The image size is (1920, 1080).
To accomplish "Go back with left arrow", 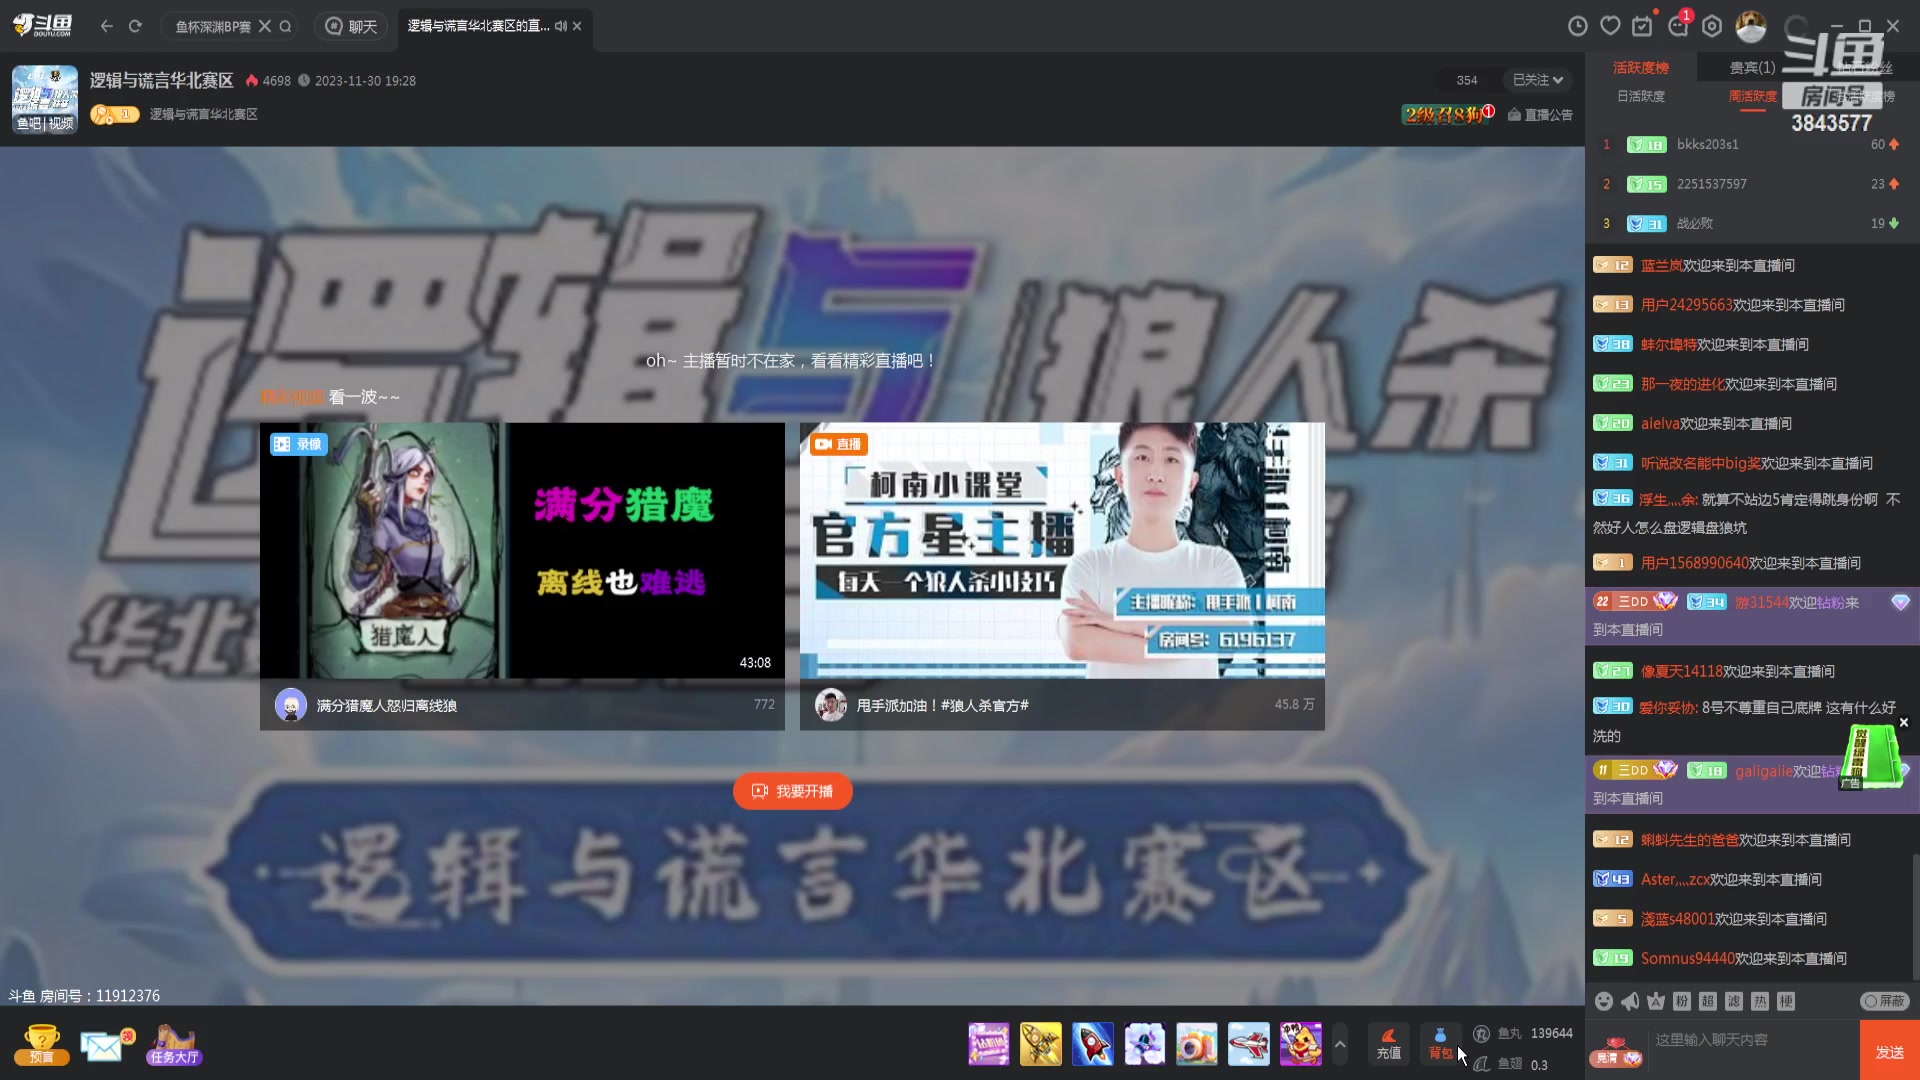I will (x=106, y=26).
